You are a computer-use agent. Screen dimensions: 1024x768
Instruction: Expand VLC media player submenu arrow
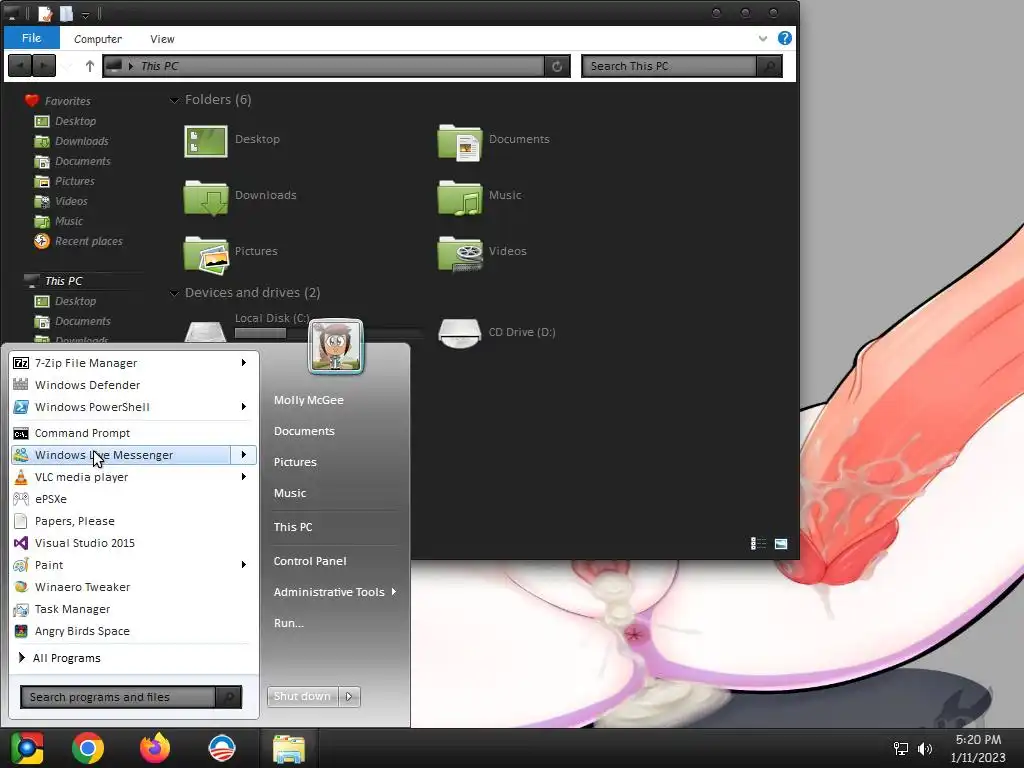[244, 477]
